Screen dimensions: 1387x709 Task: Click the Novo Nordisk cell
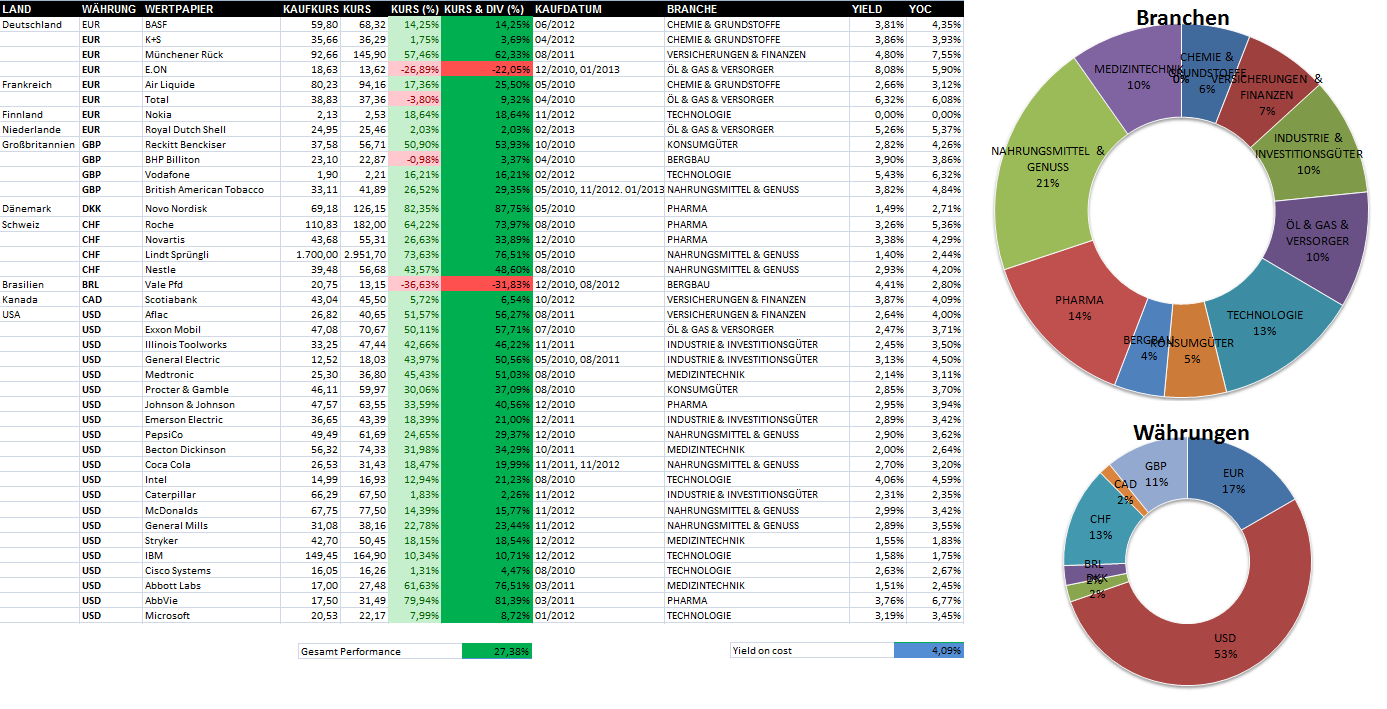click(x=210, y=208)
